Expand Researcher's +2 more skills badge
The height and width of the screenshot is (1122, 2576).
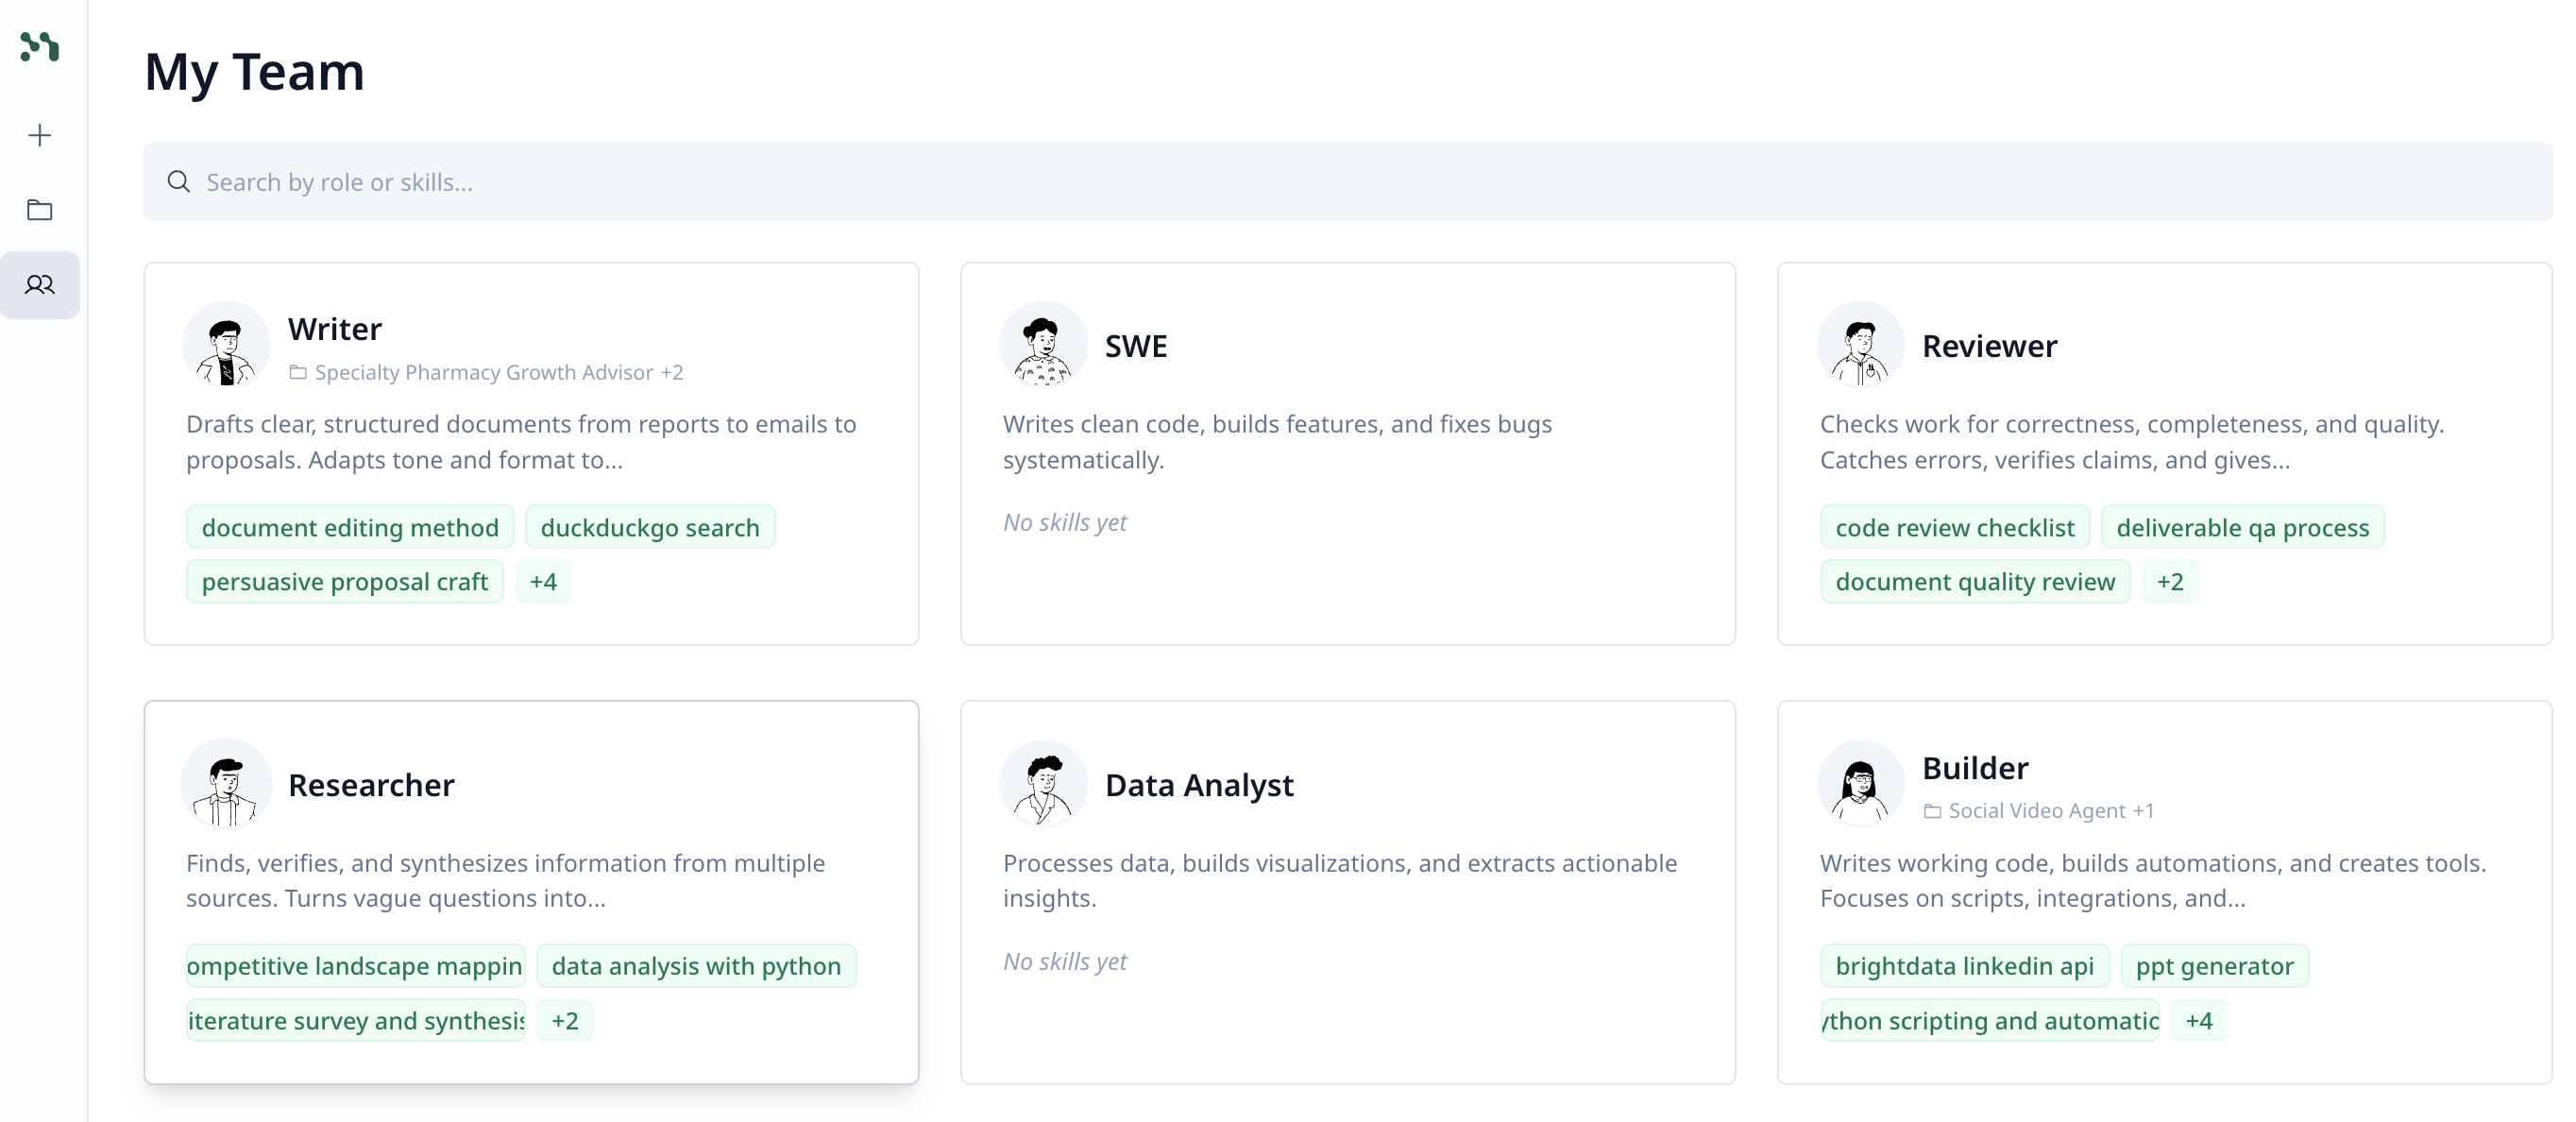(x=565, y=1020)
